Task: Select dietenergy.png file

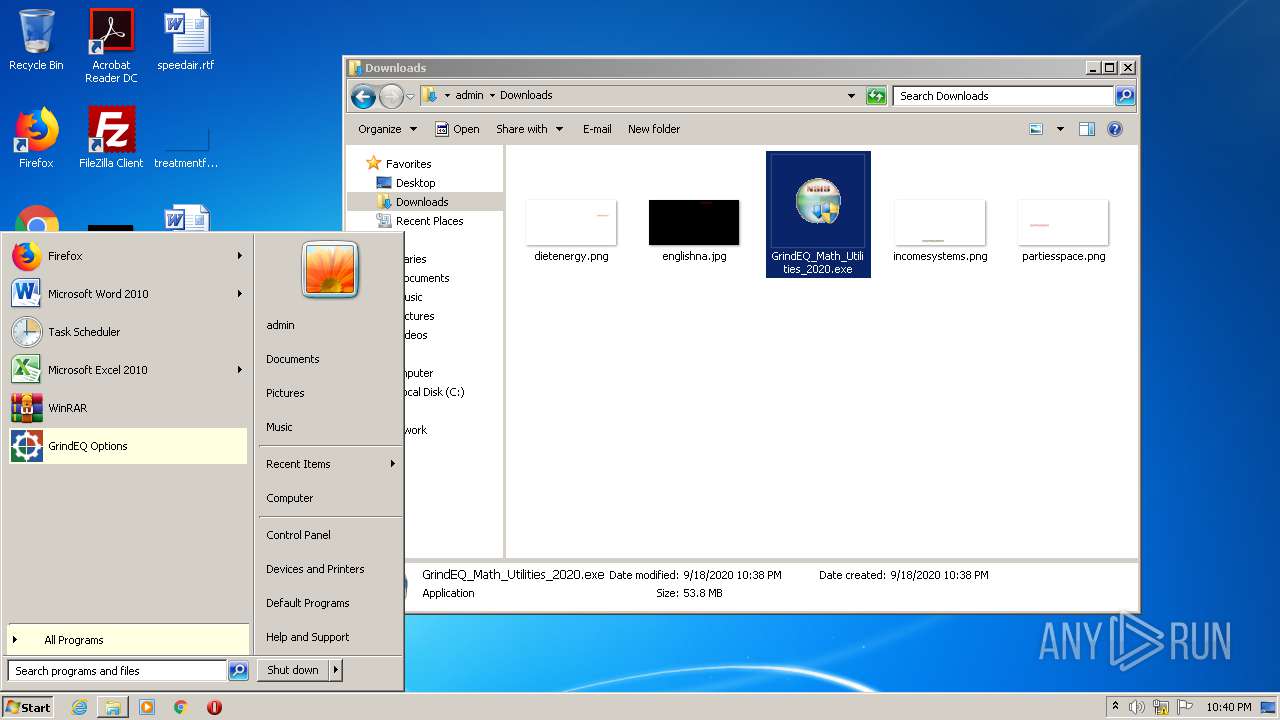Action: click(x=571, y=230)
